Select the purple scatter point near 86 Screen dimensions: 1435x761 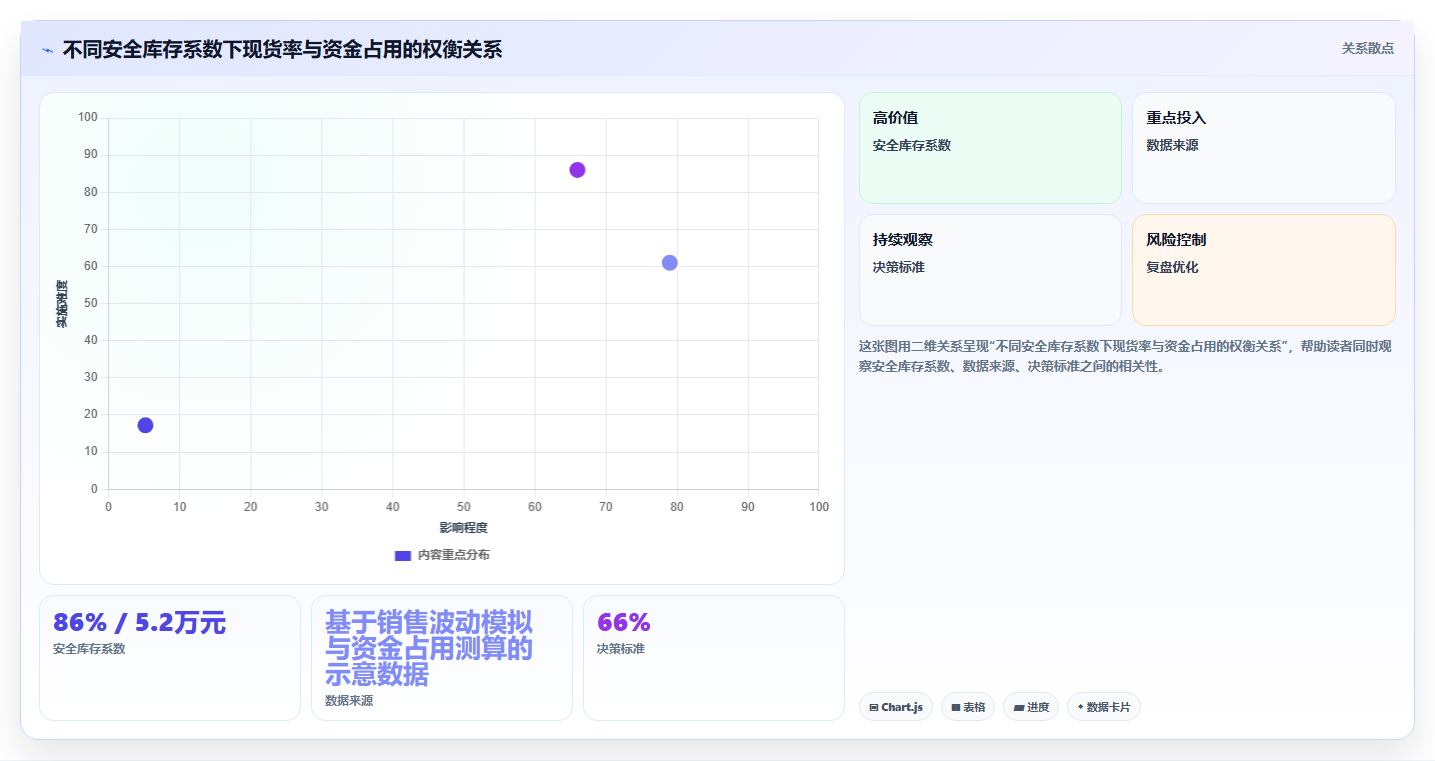[x=577, y=170]
